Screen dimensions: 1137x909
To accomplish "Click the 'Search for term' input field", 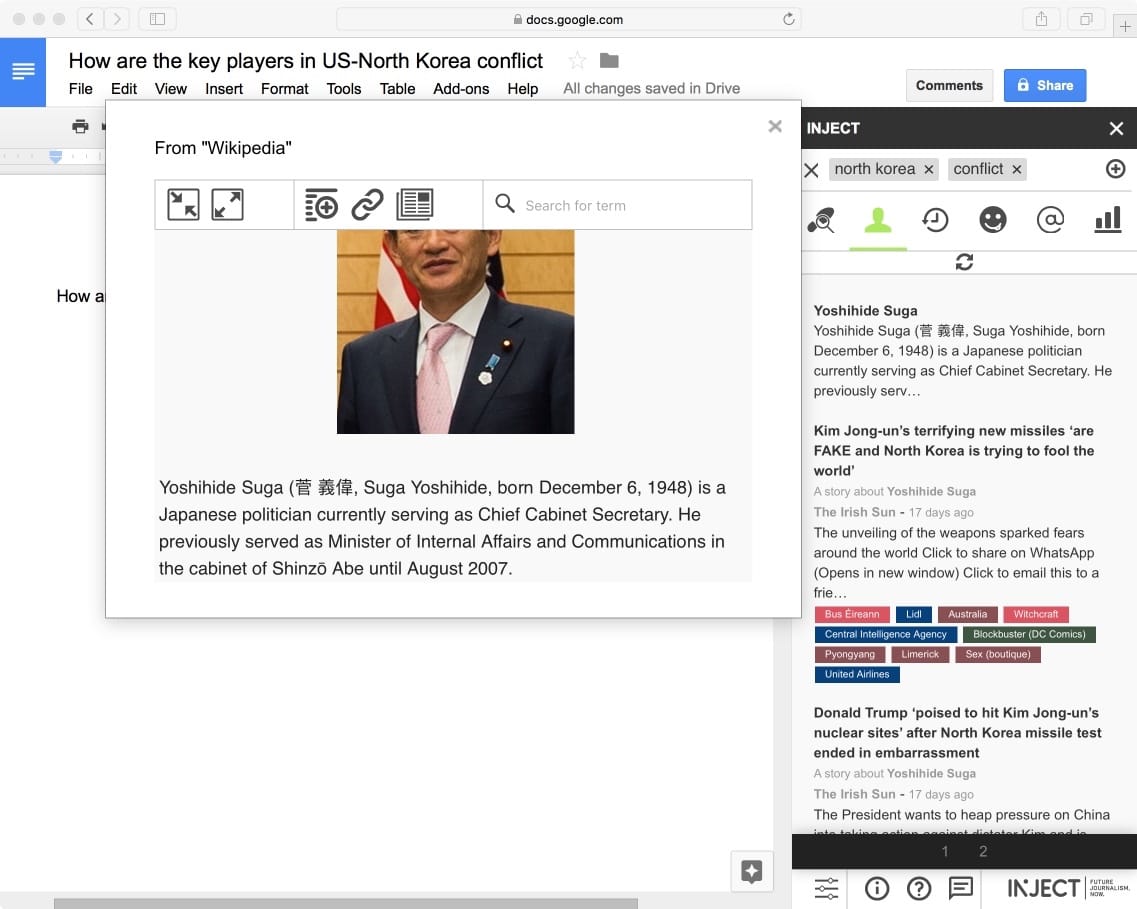I will click(630, 206).
